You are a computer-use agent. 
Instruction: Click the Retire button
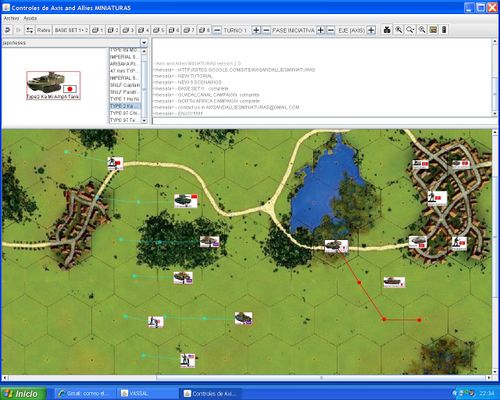click(44, 30)
